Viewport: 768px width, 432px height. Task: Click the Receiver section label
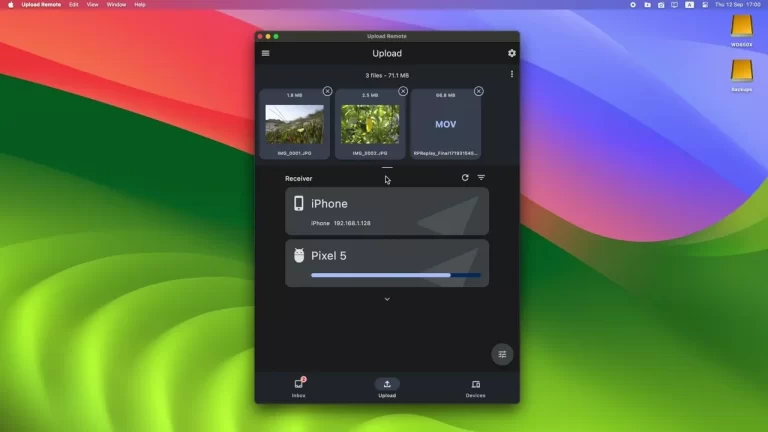(x=298, y=178)
